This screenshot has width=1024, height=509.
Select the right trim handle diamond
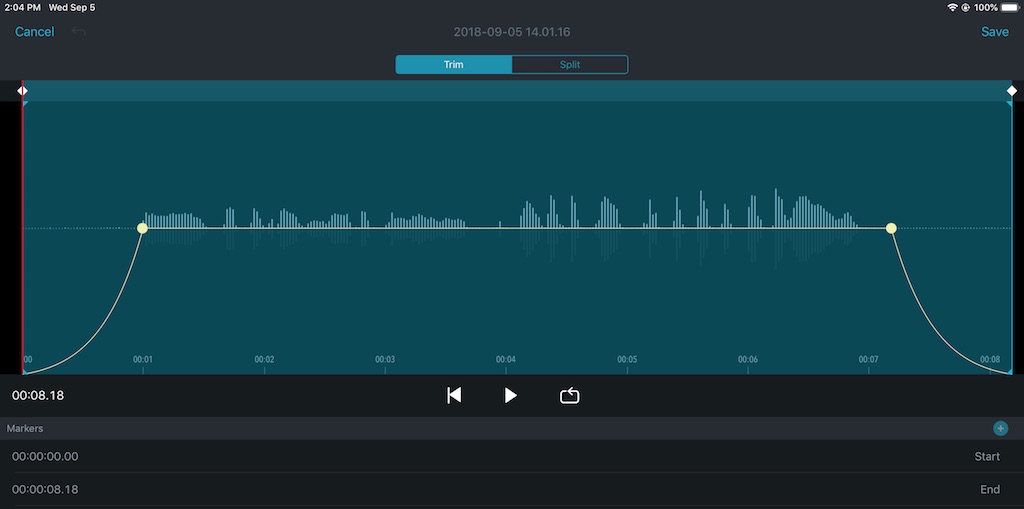(x=1011, y=91)
